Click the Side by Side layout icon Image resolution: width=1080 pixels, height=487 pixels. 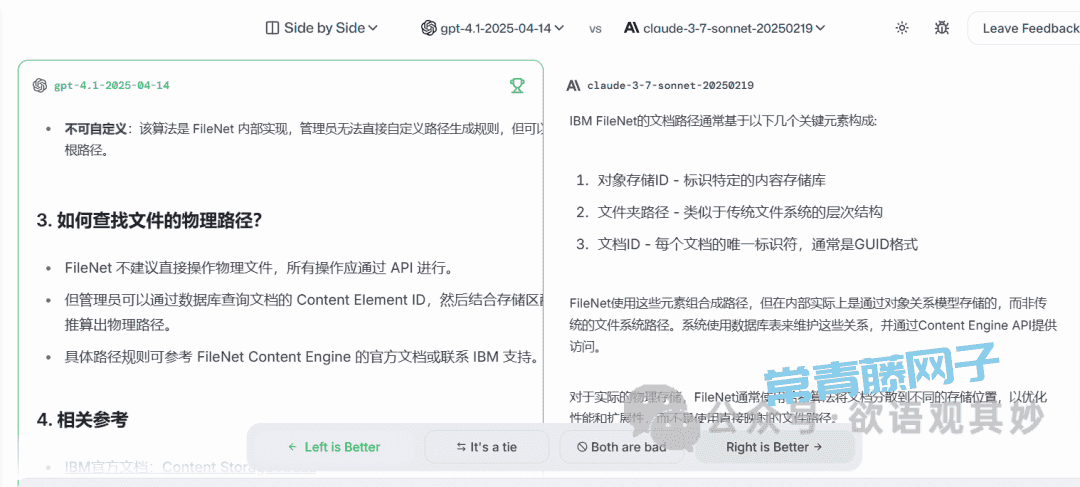point(272,28)
